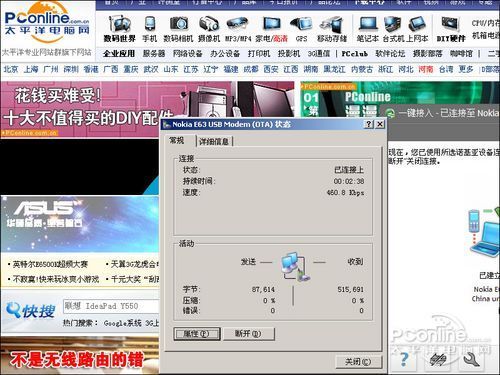Select the 北京 city link
Viewport: 500px width, 375px height.
pyautogui.click(x=11, y=69)
